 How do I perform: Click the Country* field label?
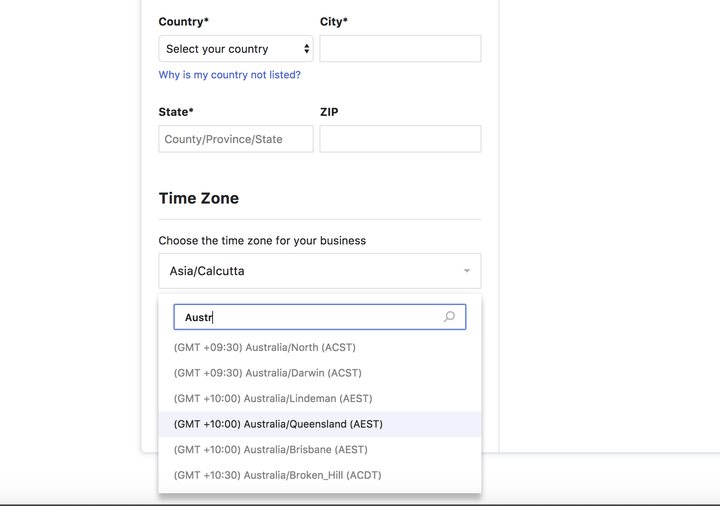(x=184, y=22)
